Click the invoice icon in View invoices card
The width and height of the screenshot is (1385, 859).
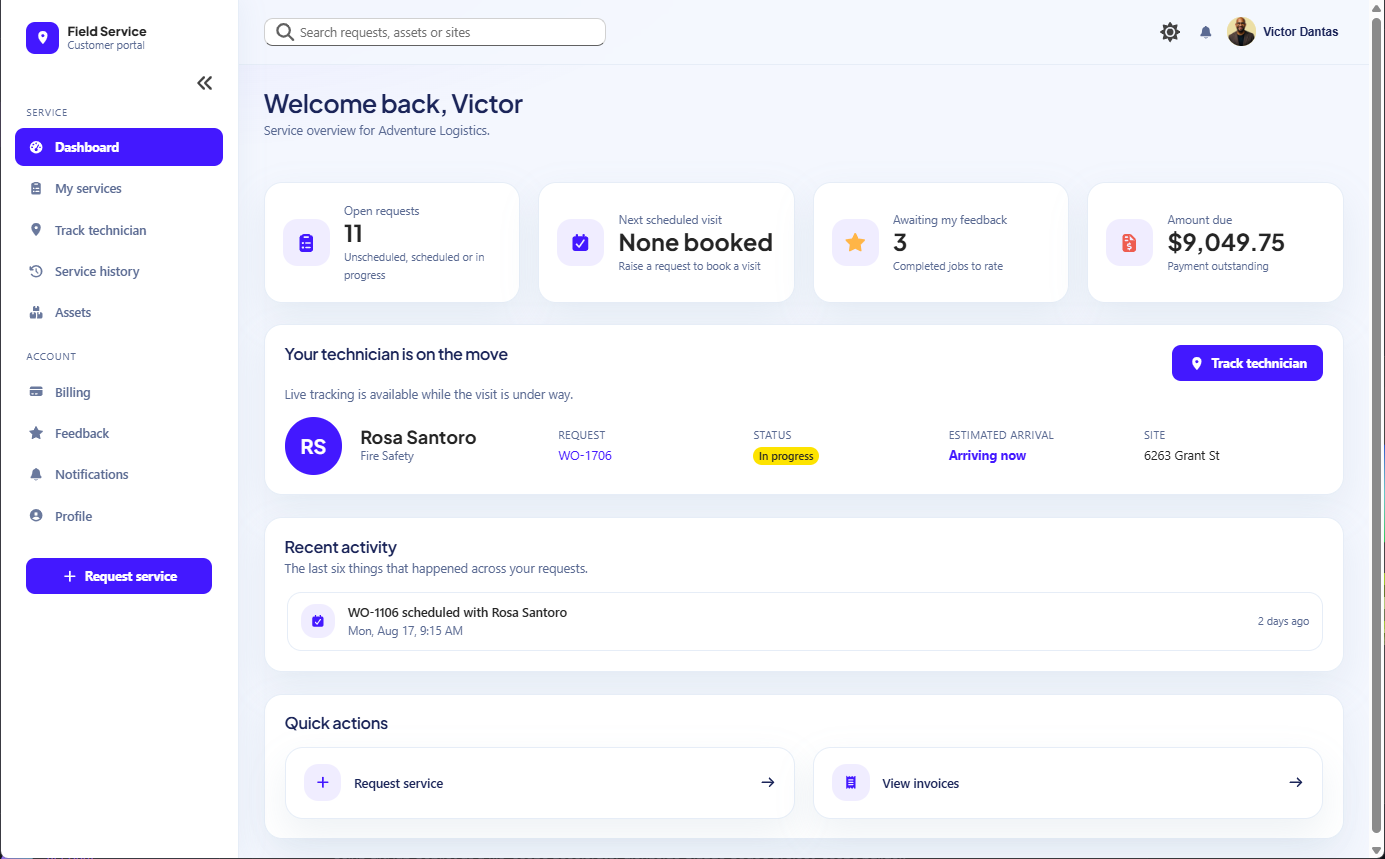pos(851,783)
